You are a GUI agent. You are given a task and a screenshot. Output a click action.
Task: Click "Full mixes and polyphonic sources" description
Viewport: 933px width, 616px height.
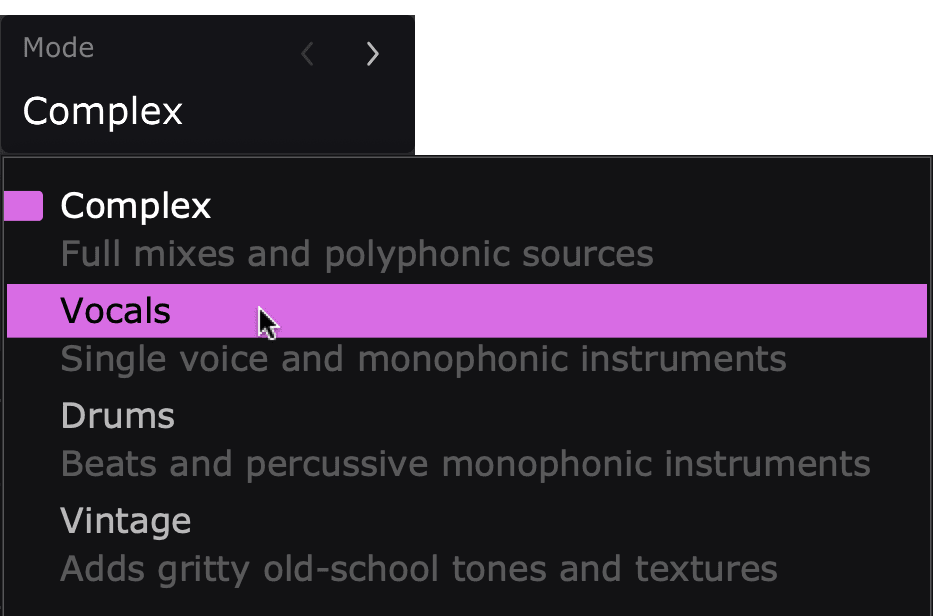coord(357,254)
